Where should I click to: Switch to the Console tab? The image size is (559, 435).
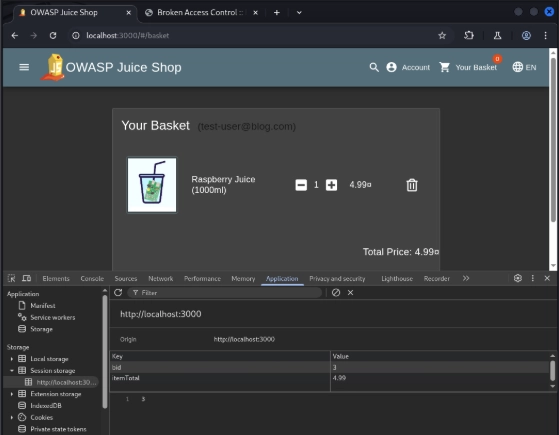point(92,278)
